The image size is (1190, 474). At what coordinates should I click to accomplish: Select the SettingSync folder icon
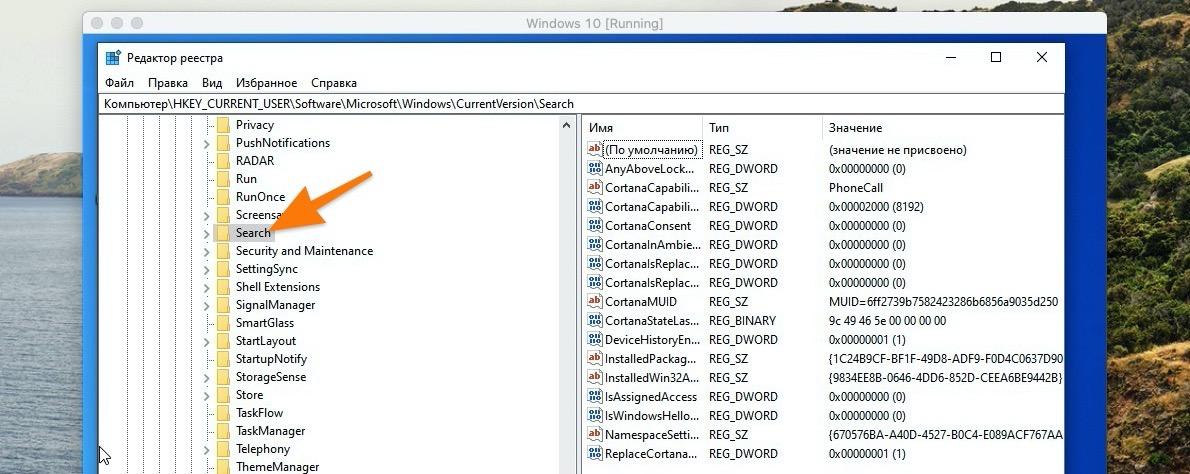[x=223, y=268]
